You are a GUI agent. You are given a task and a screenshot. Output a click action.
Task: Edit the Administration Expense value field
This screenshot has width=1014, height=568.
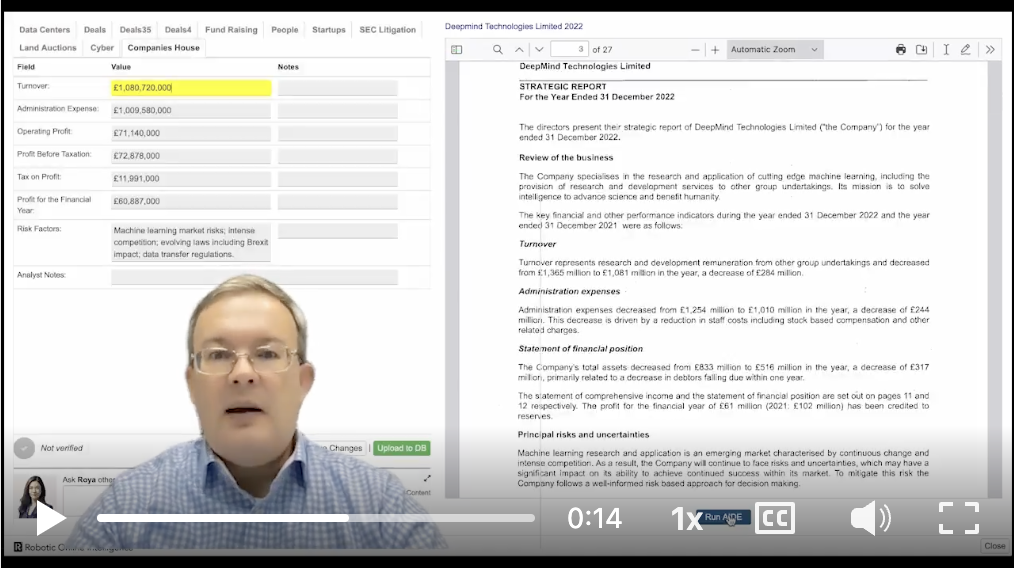pyautogui.click(x=191, y=111)
